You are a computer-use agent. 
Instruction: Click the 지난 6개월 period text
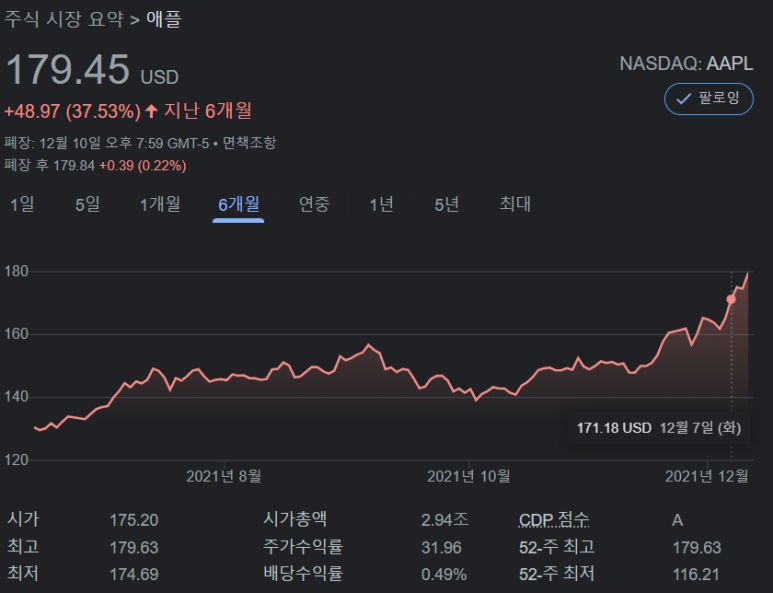coord(208,110)
